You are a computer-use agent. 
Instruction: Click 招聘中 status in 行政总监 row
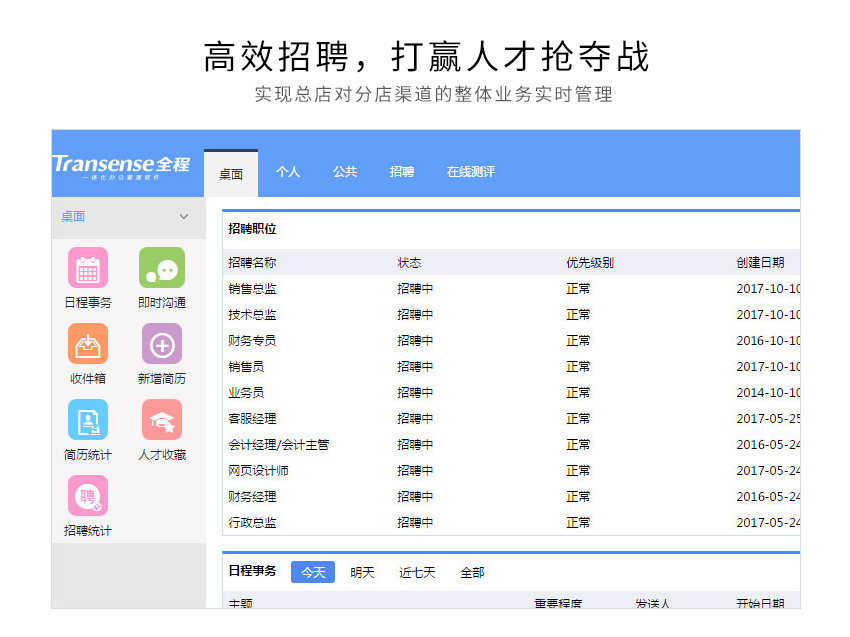coord(415,523)
